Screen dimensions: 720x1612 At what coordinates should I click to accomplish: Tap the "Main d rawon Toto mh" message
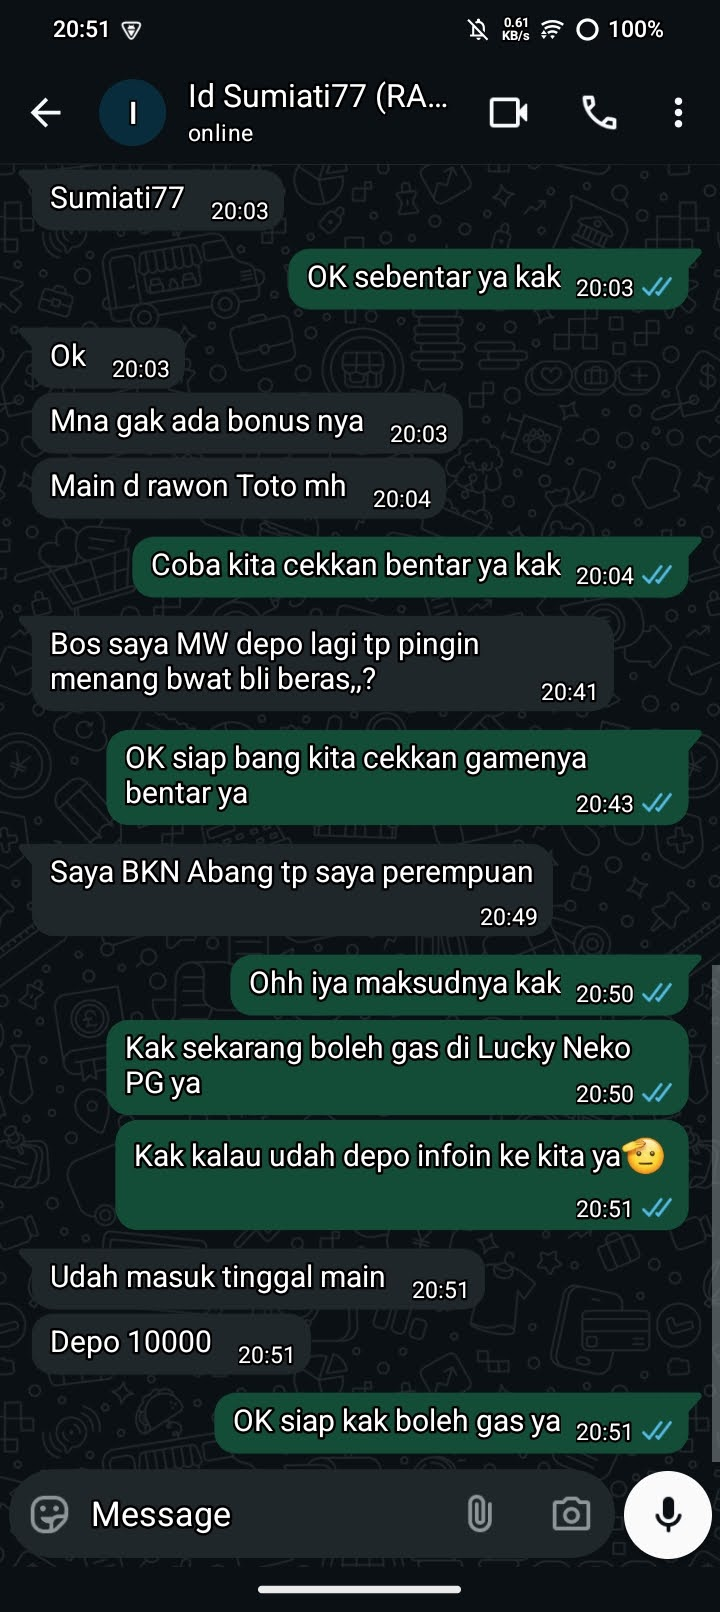[239, 489]
